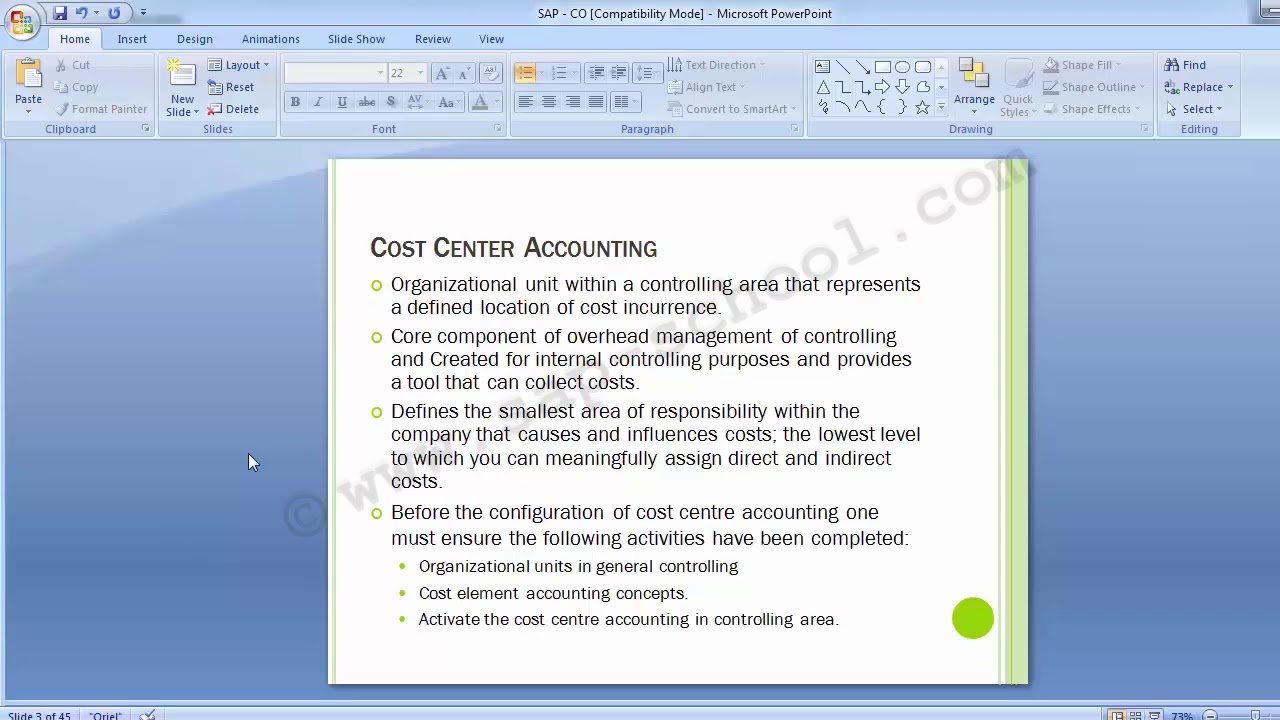This screenshot has height=720, width=1280.
Task: Switch to the Insert tab
Action: point(132,39)
